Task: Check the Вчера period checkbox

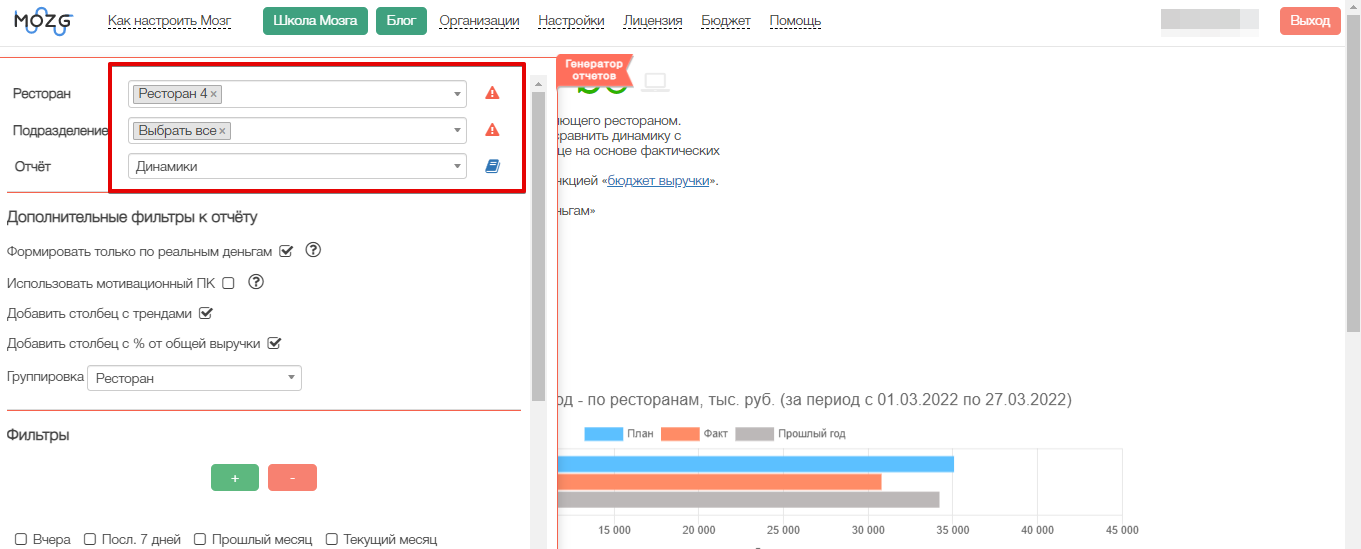Action: click(x=21, y=539)
